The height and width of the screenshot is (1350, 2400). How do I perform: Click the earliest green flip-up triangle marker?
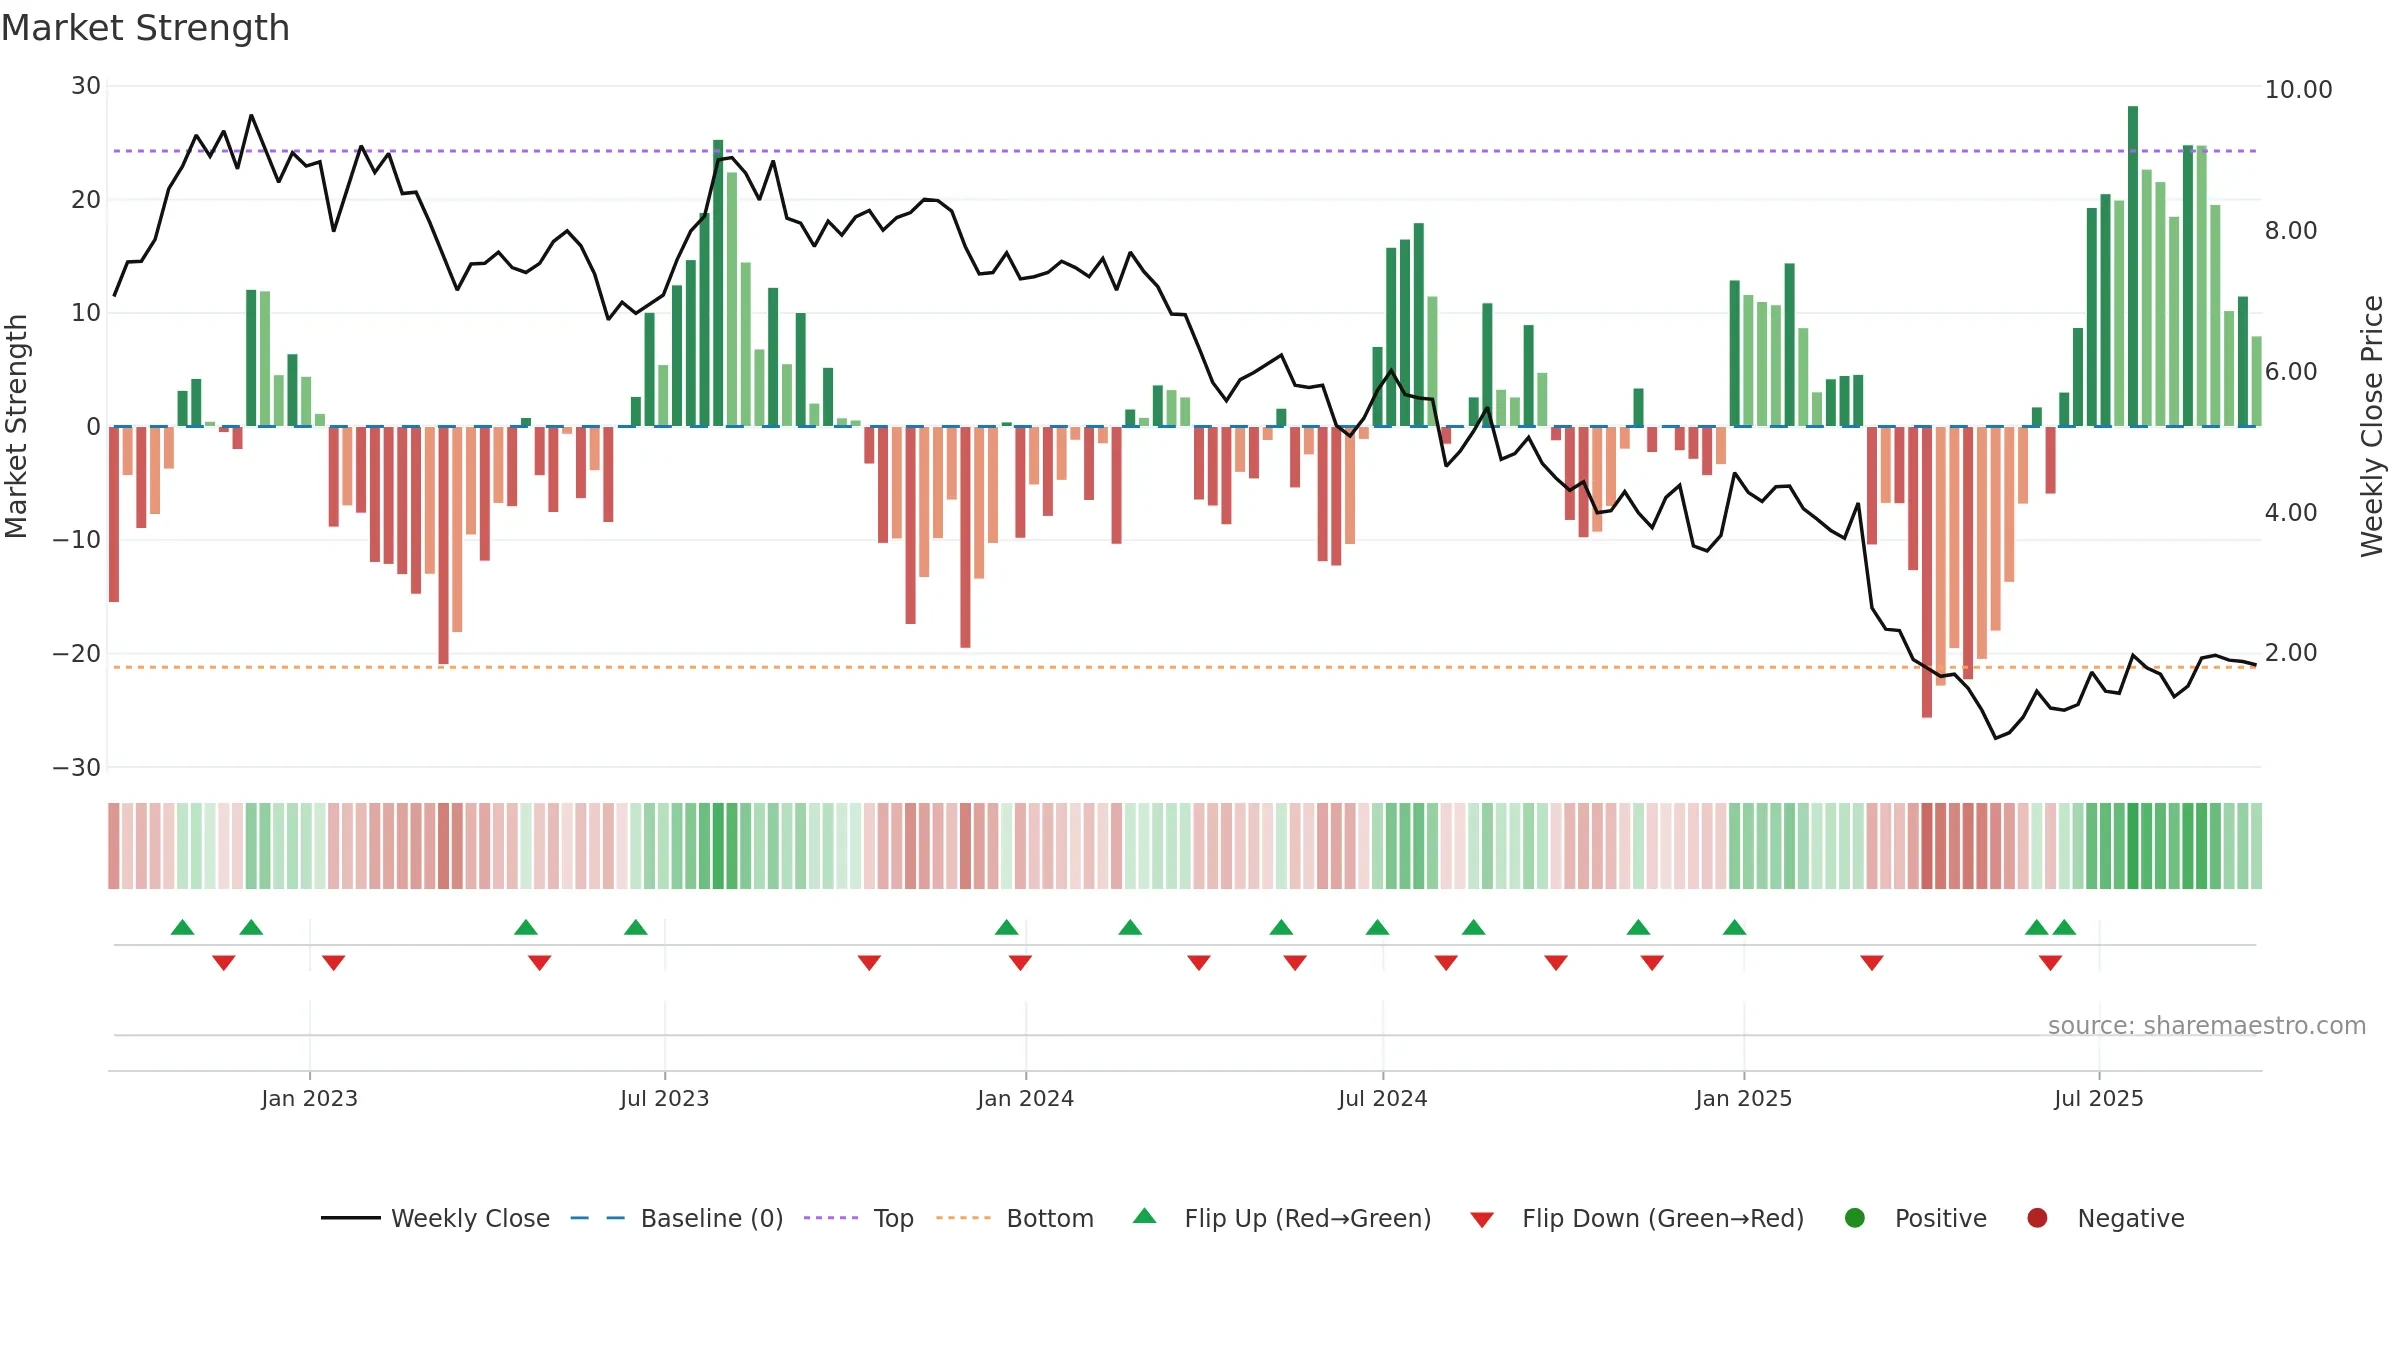182,927
